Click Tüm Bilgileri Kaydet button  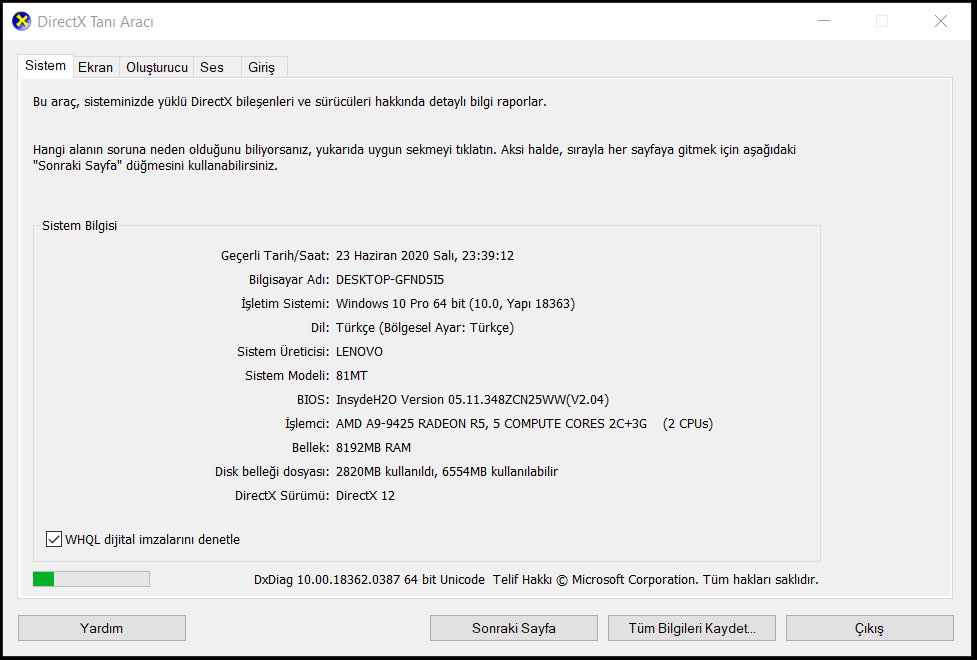click(x=692, y=628)
